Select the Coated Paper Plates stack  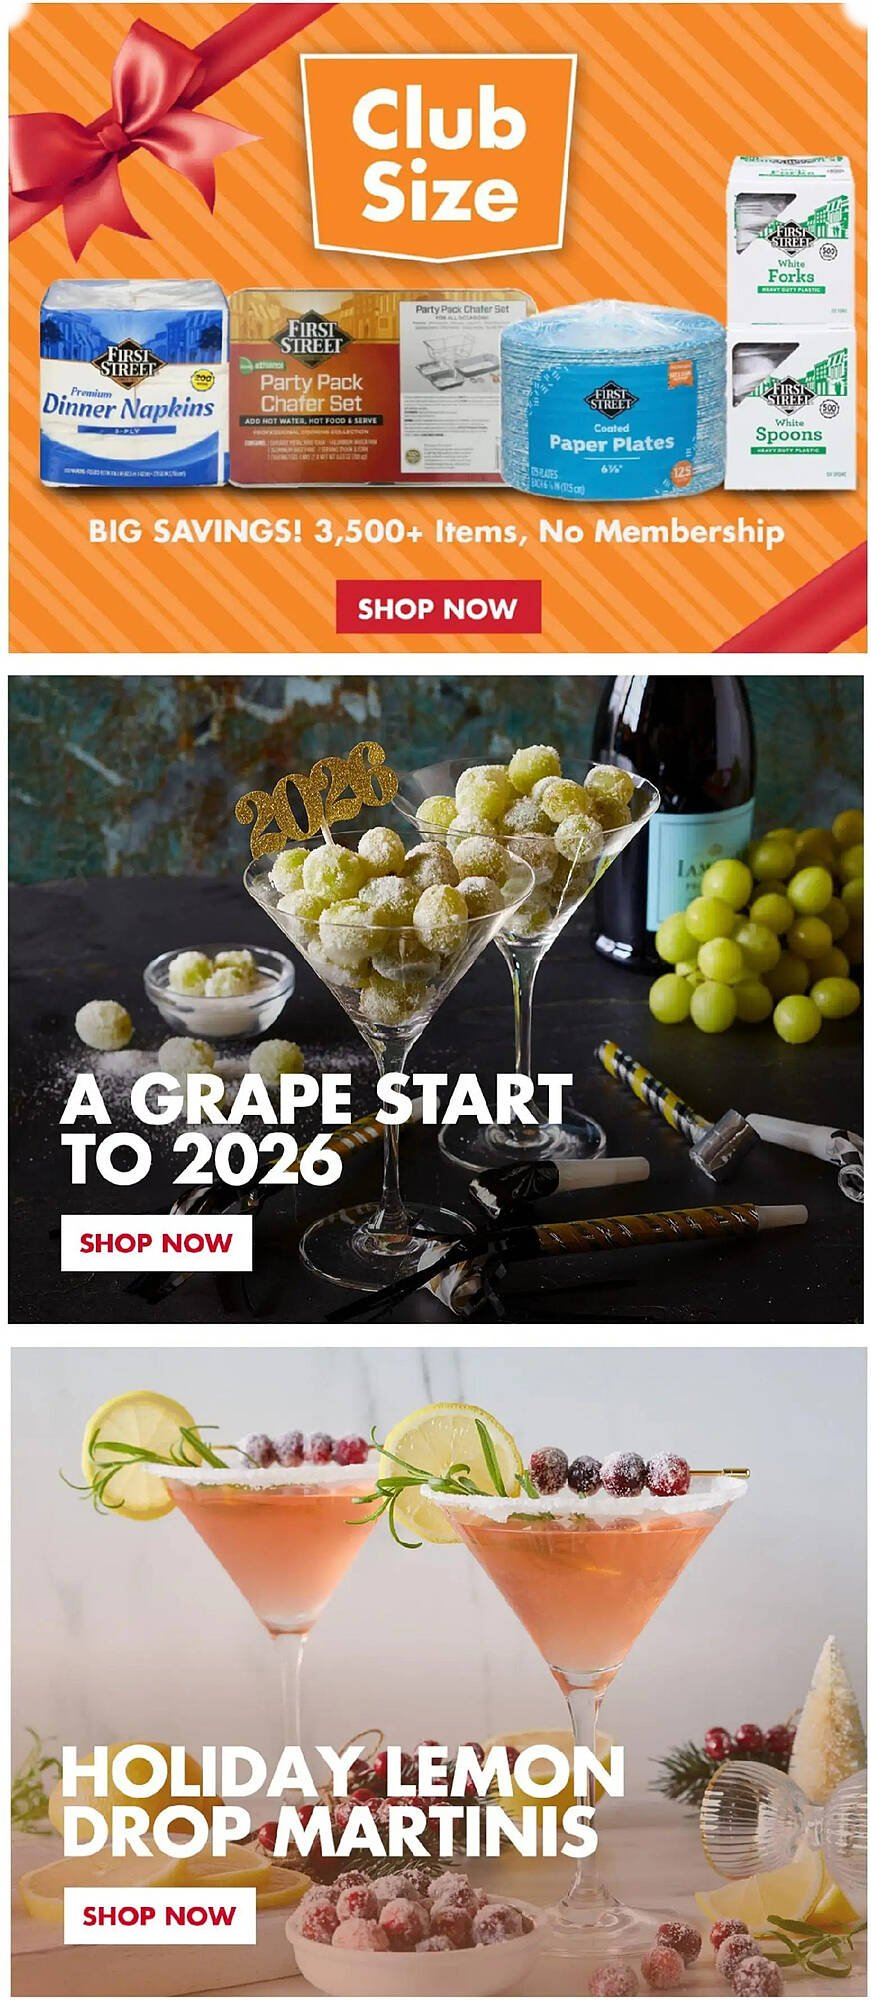tap(612, 400)
